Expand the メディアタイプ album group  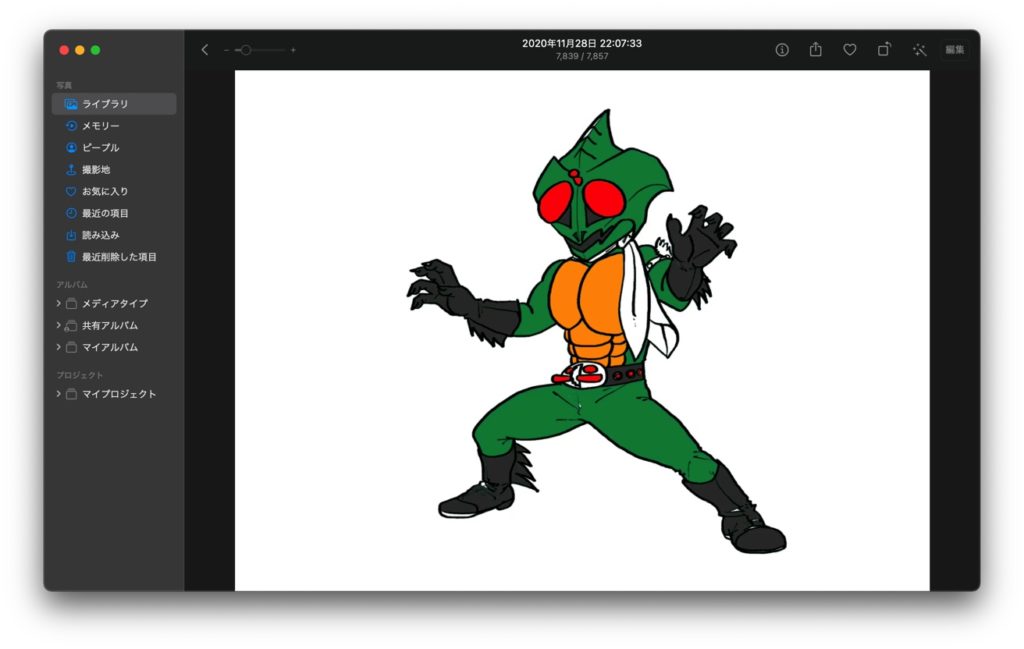click(58, 303)
